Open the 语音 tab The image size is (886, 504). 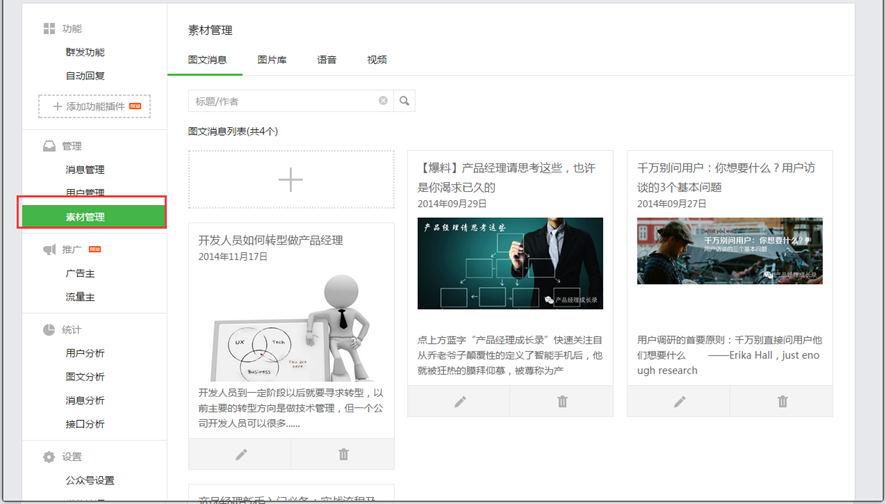tap(327, 59)
